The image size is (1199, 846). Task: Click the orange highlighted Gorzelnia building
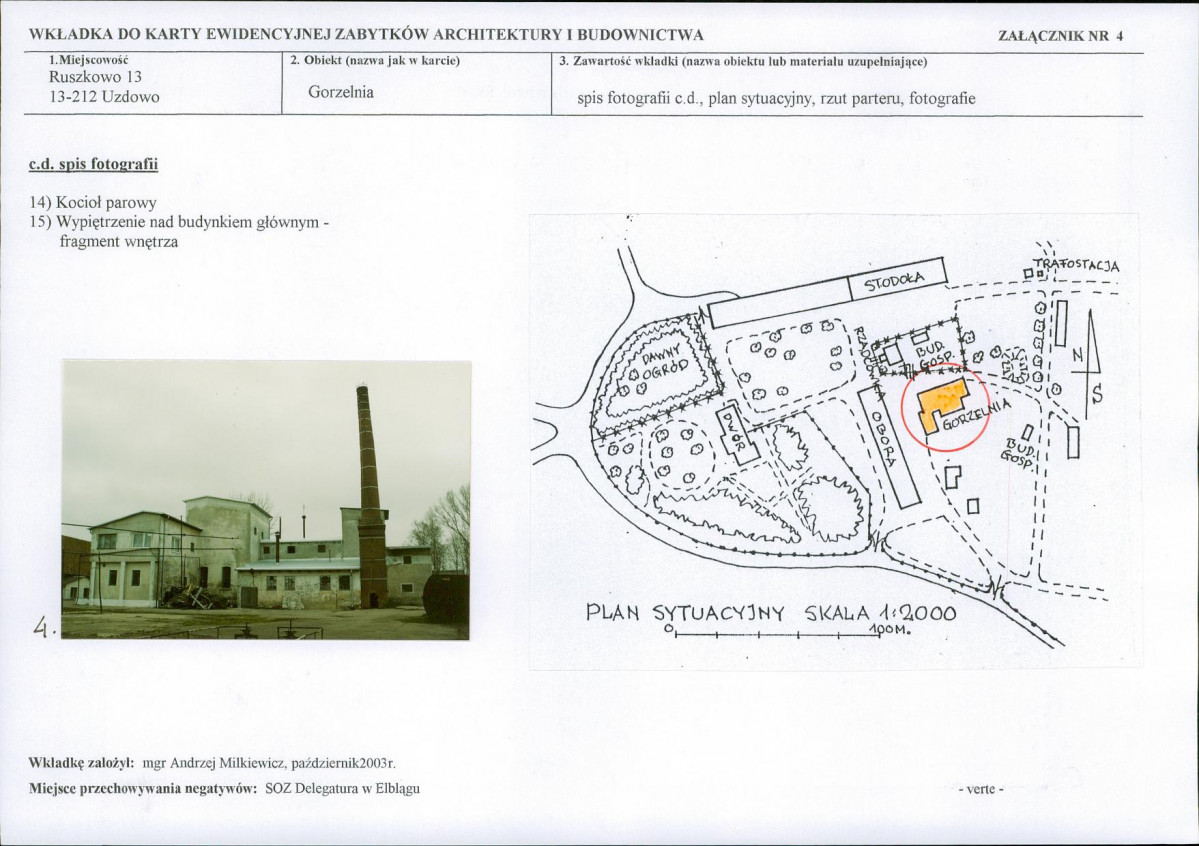coord(941,405)
